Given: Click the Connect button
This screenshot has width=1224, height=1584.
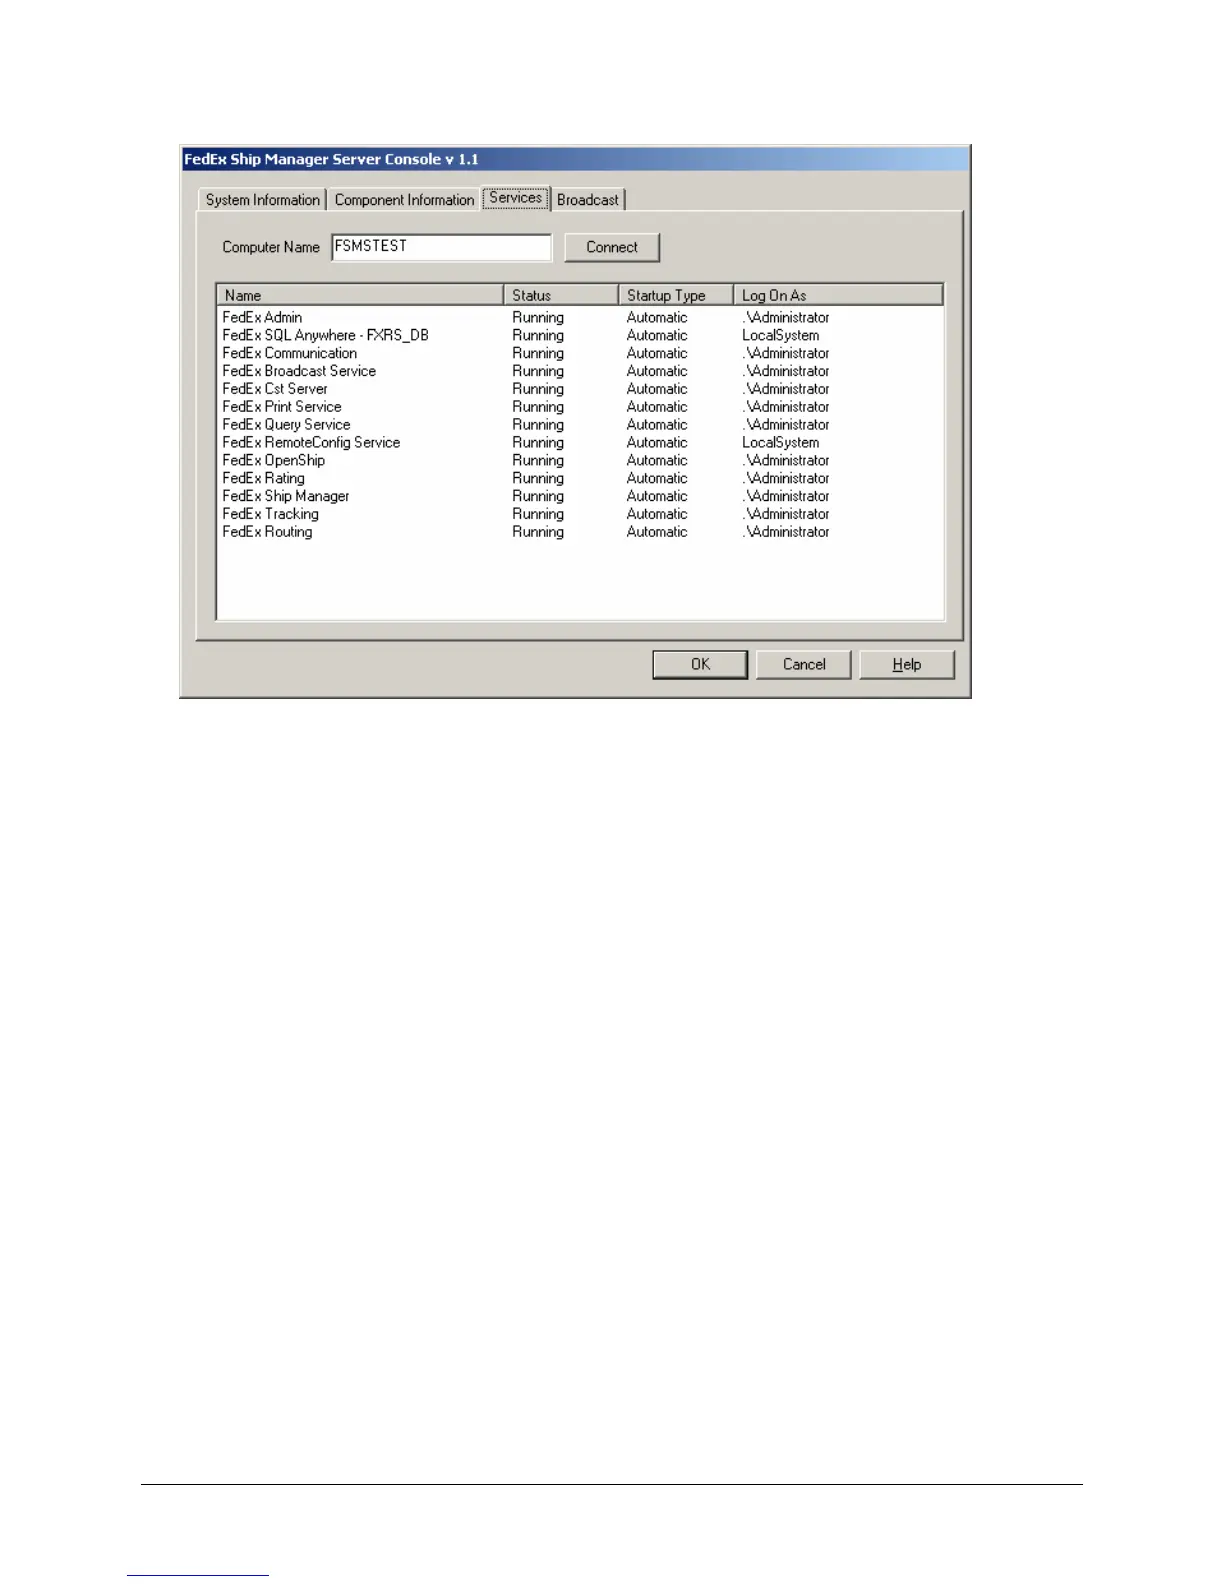Looking at the screenshot, I should coord(612,247).
